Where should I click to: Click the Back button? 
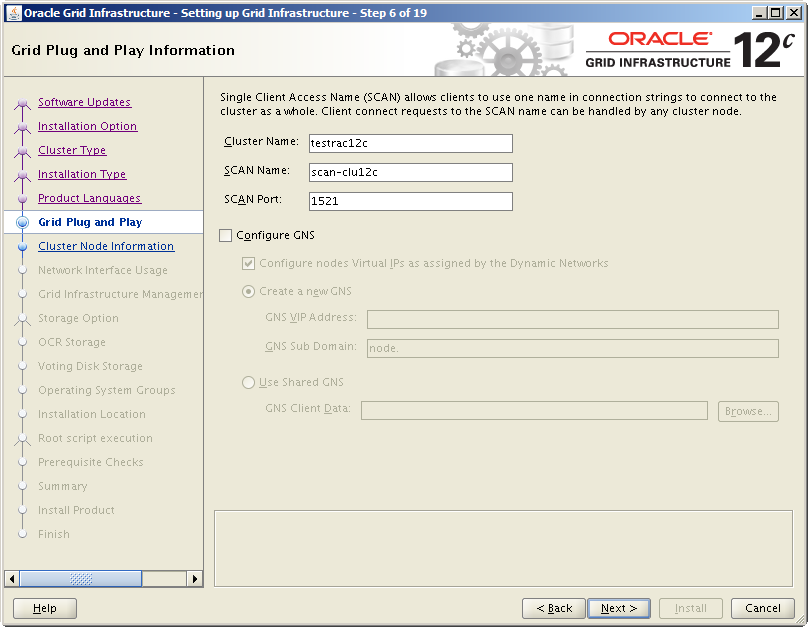553,608
